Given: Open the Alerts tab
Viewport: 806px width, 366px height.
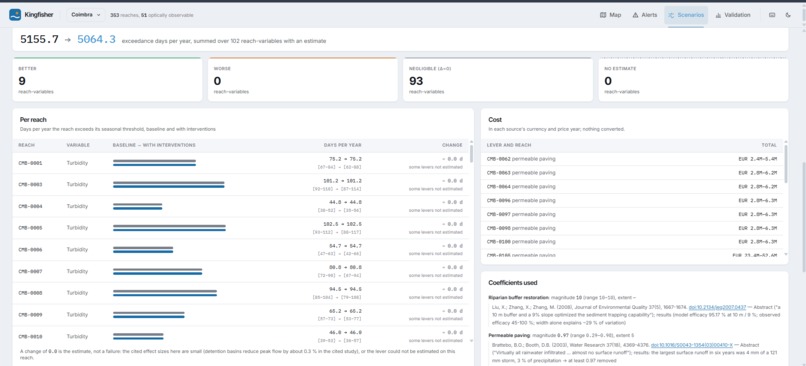Looking at the screenshot, I should point(645,15).
